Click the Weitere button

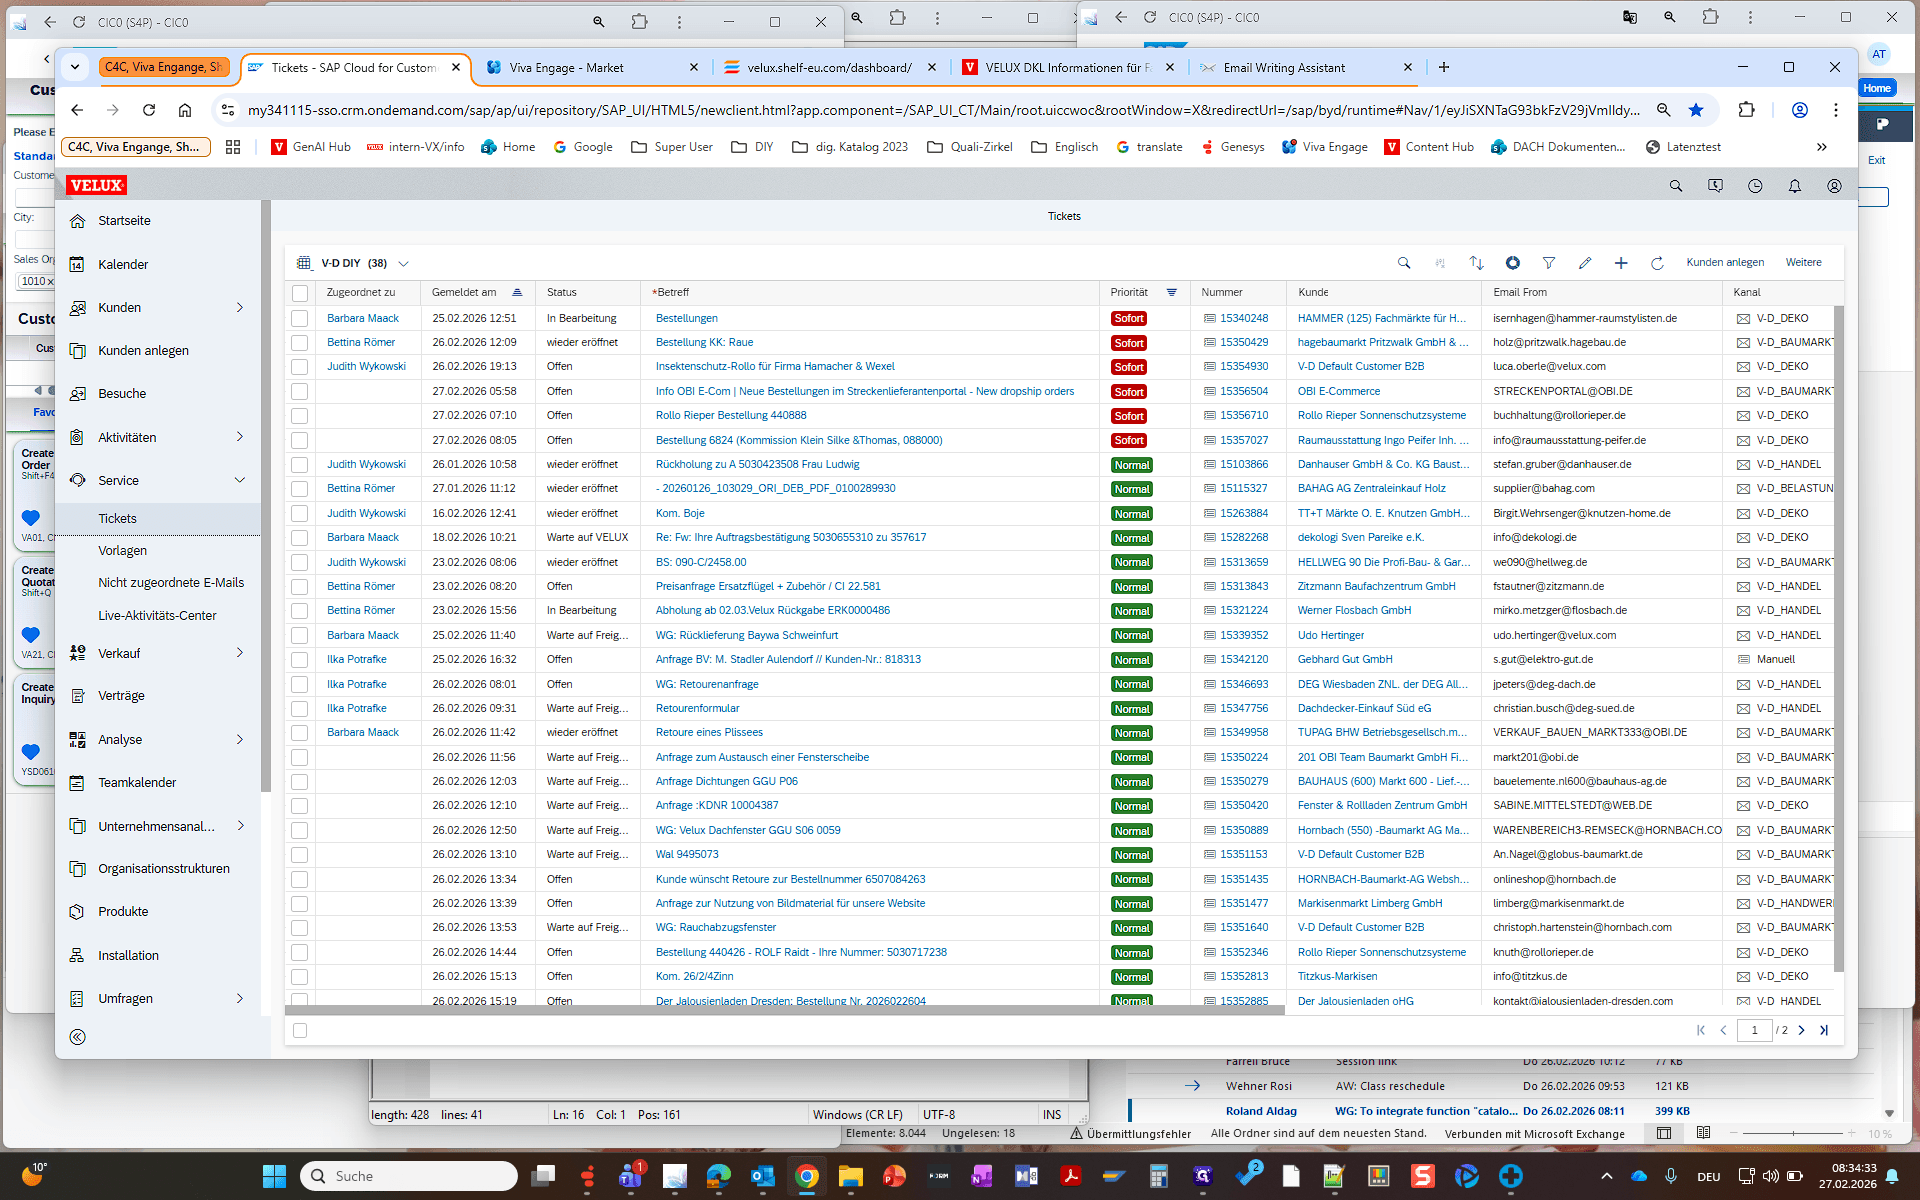pyautogui.click(x=1804, y=263)
